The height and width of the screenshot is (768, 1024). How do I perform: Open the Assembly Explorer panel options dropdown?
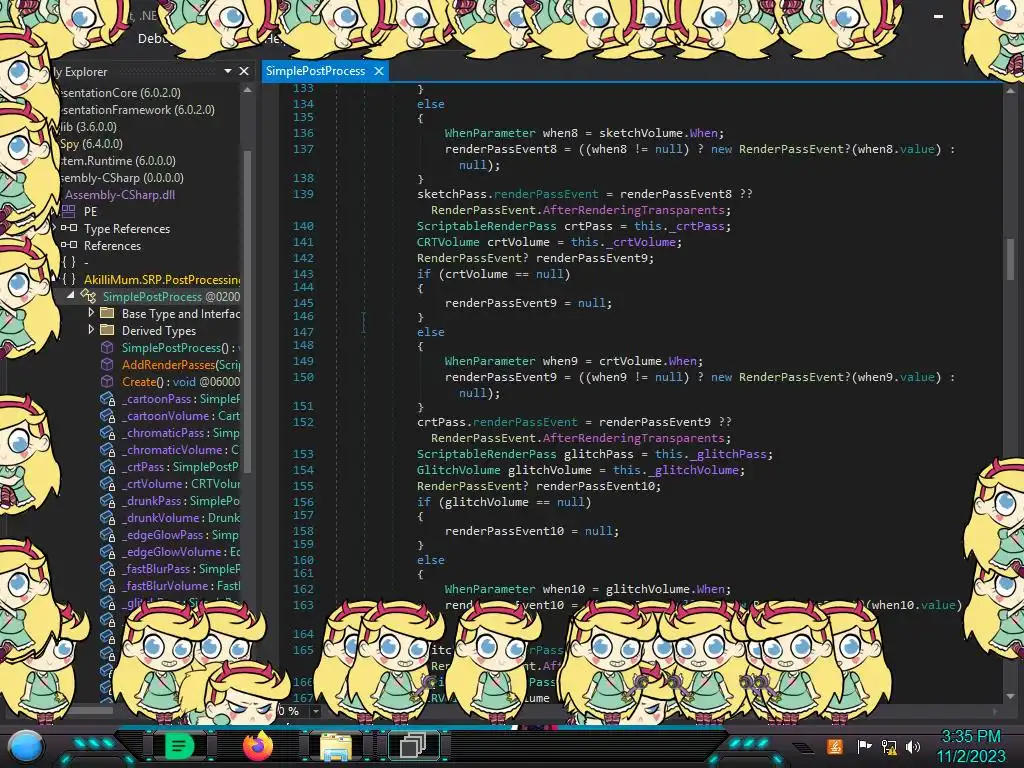pos(228,71)
